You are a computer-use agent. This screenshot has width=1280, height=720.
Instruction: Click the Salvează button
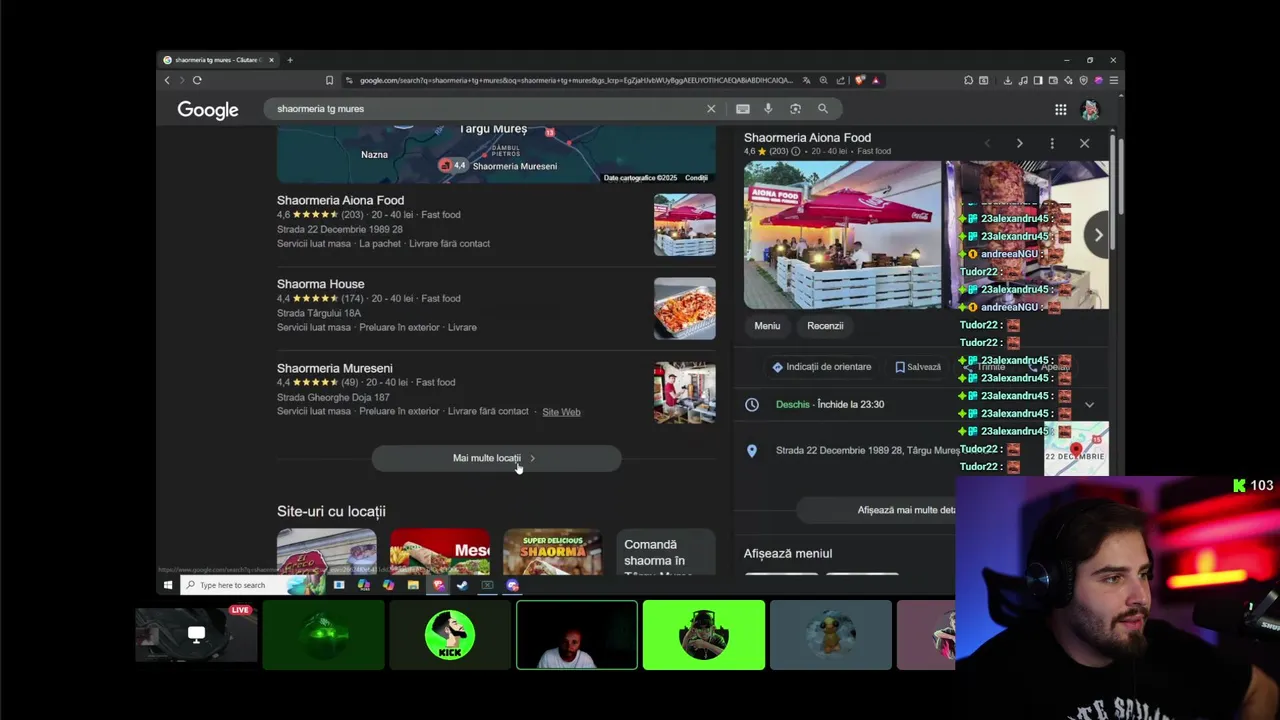point(917,367)
